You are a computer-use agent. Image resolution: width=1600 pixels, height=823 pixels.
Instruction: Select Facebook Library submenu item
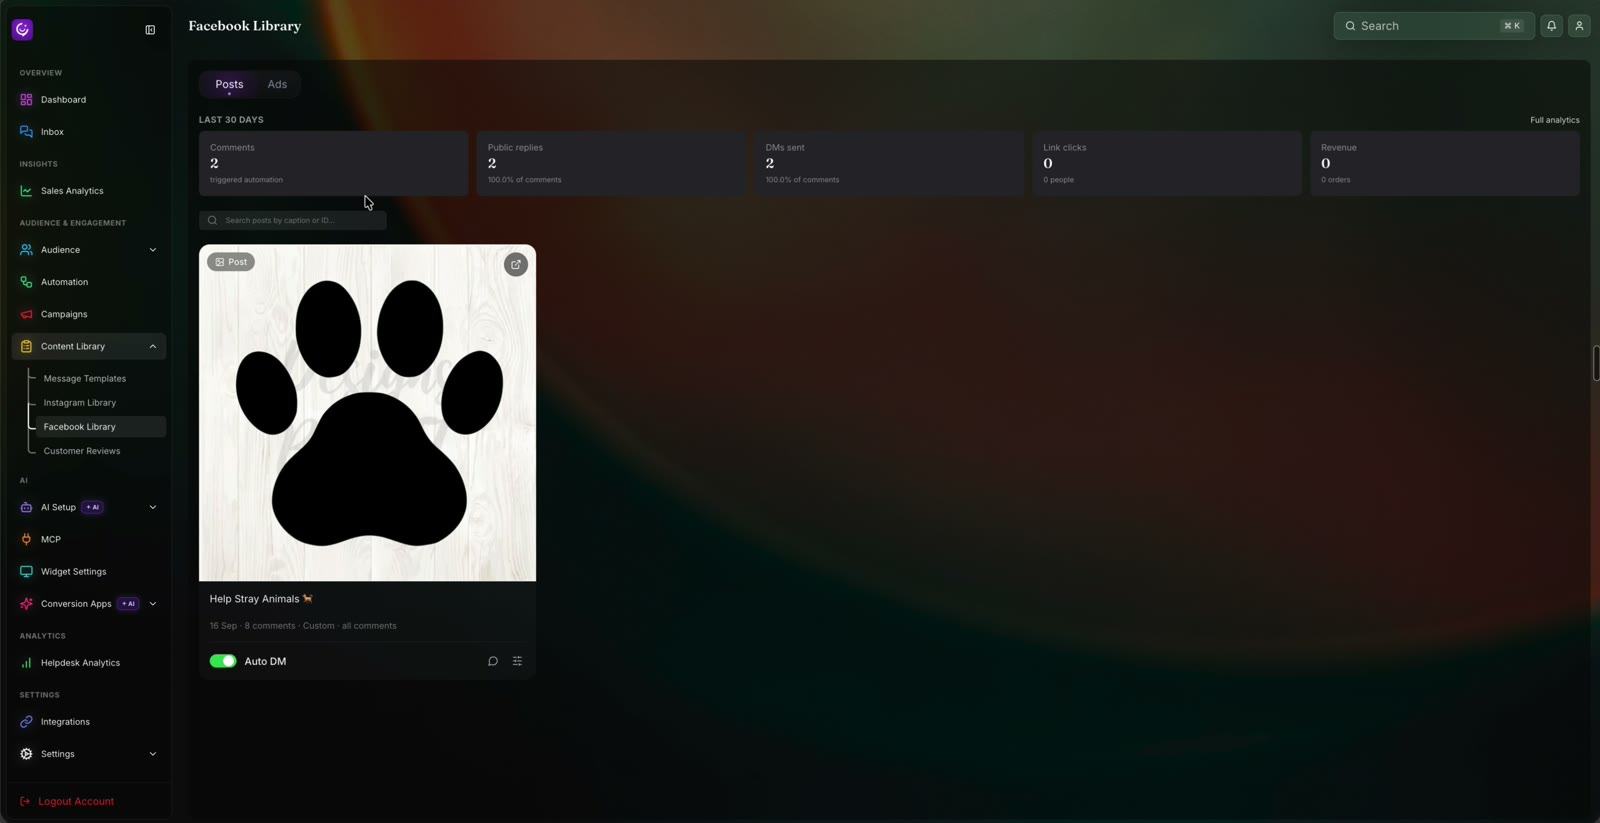point(100,427)
